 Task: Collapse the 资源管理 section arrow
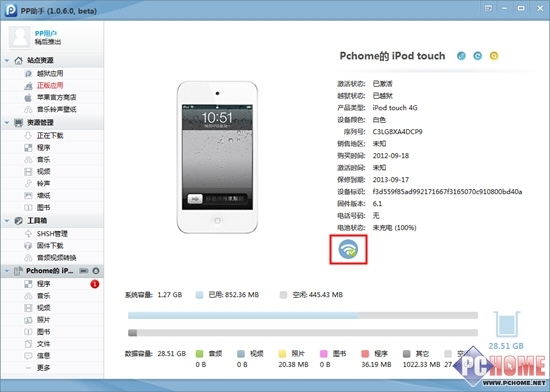[7, 123]
